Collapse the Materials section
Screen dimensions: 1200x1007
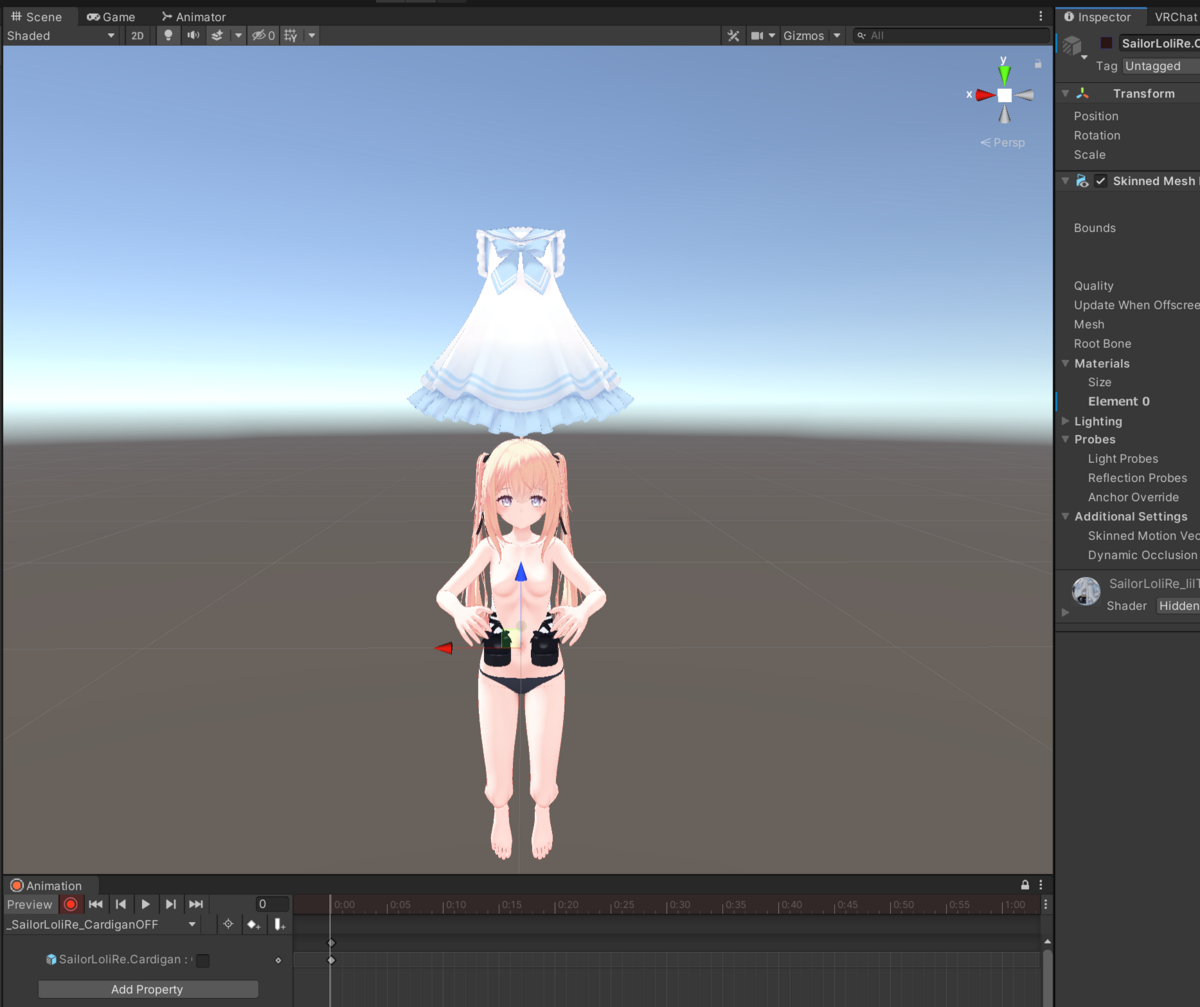pyautogui.click(x=1066, y=363)
